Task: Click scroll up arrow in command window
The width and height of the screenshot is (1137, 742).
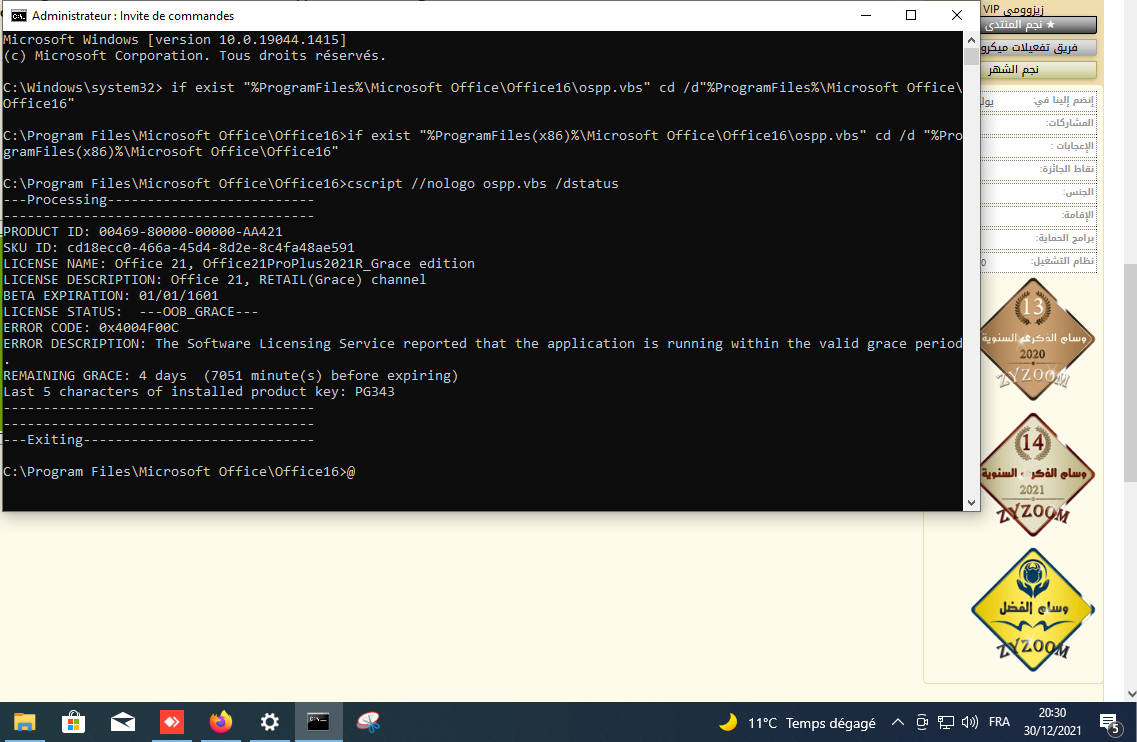Action: [x=972, y=39]
